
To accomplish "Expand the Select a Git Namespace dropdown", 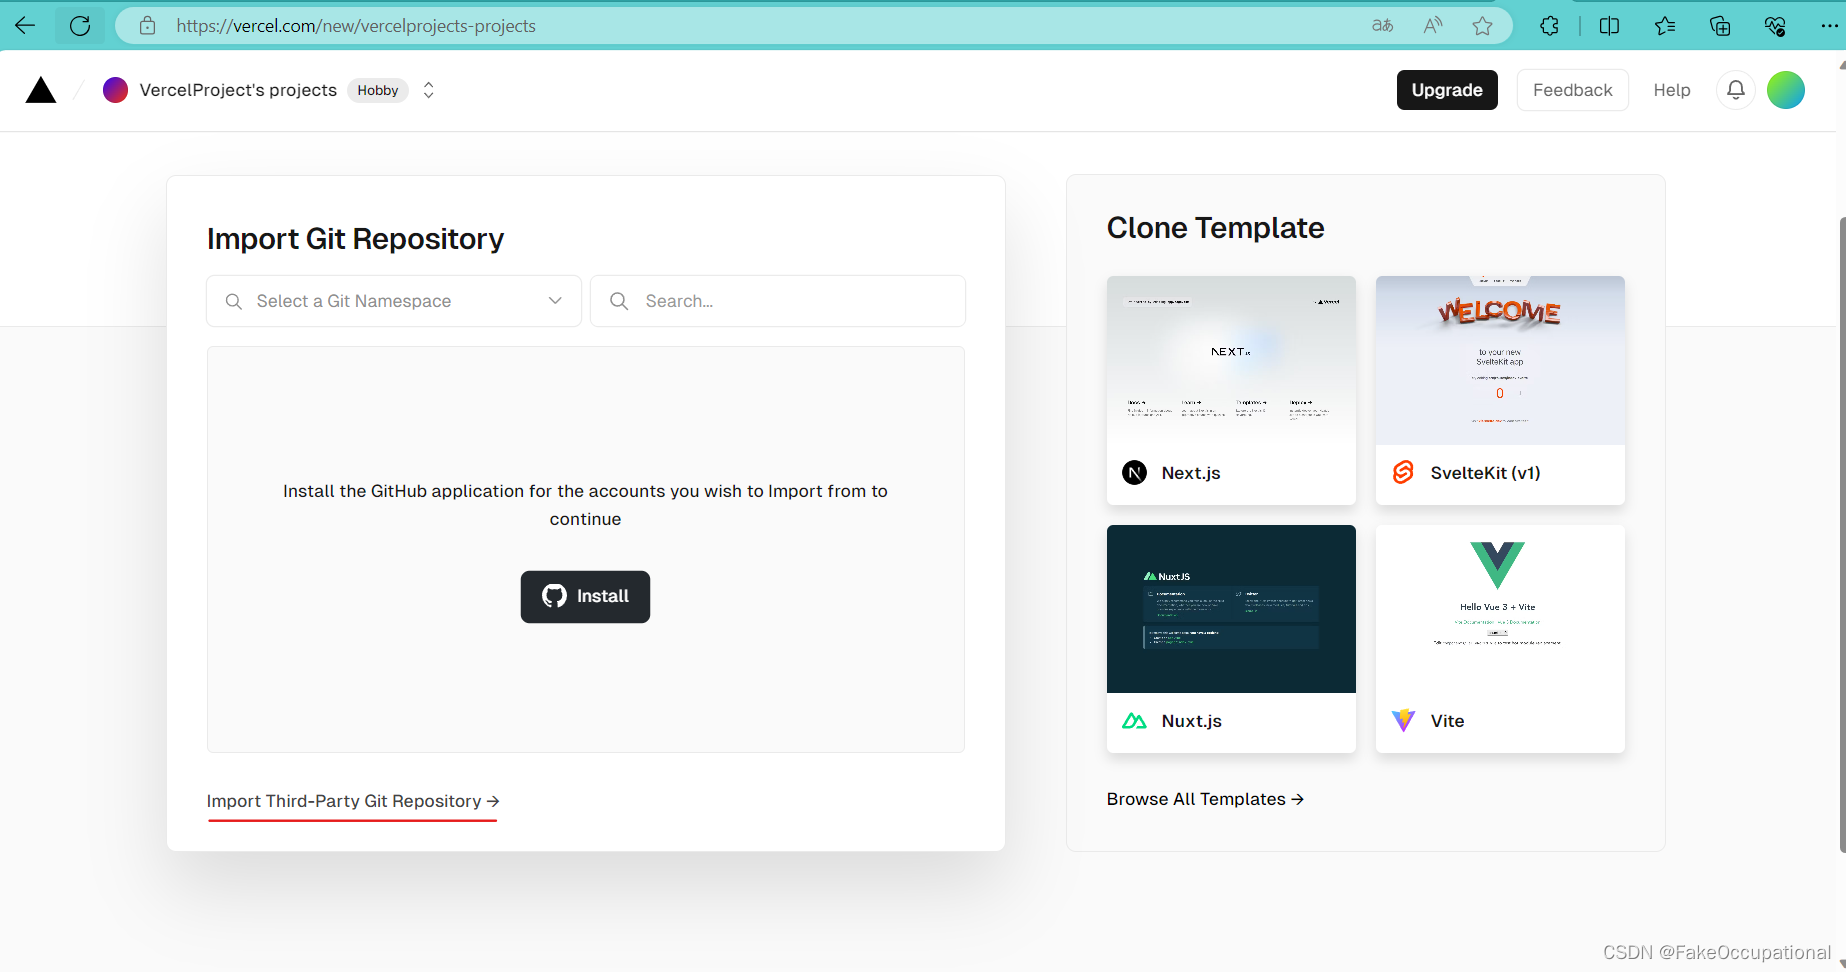I will coord(394,301).
